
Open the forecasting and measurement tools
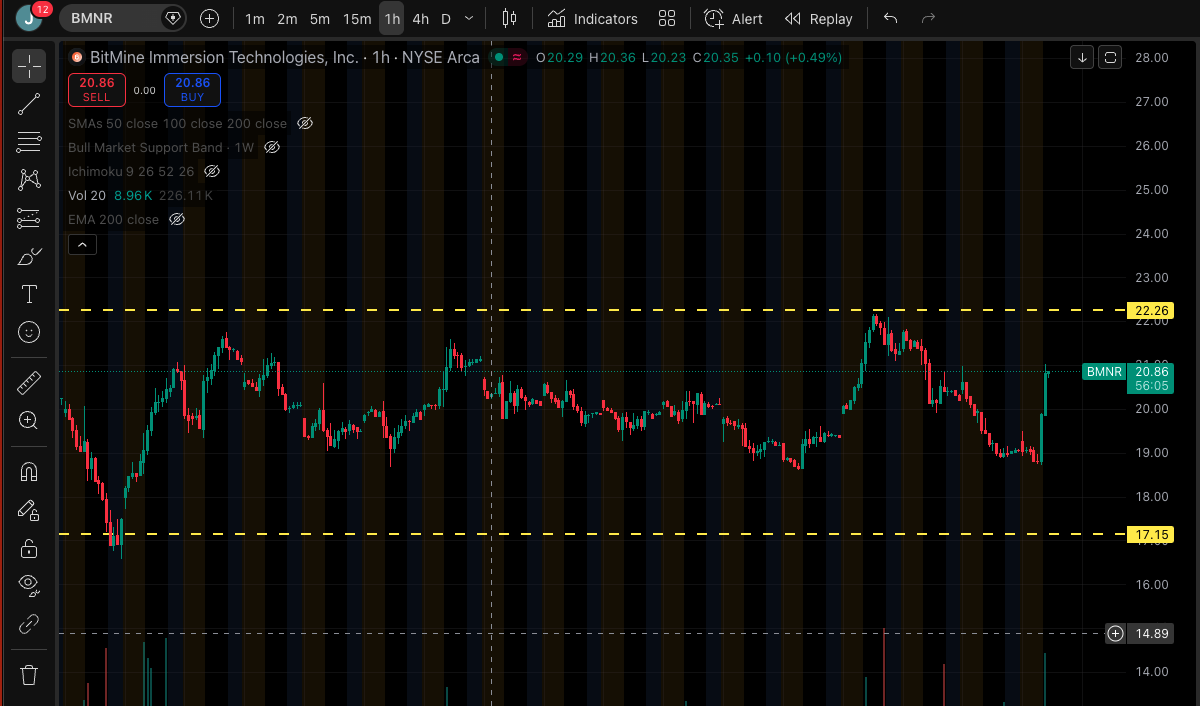[29, 218]
